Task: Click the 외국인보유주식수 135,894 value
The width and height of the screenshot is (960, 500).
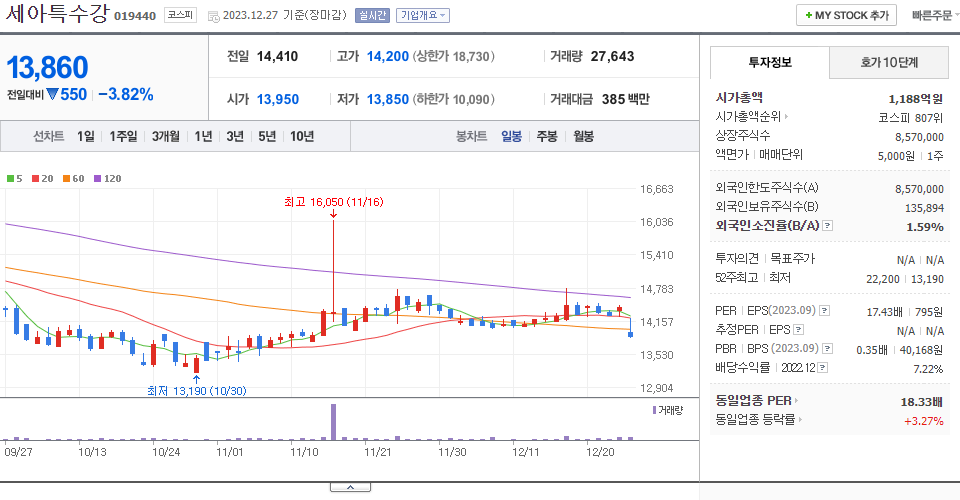Action: click(x=924, y=208)
